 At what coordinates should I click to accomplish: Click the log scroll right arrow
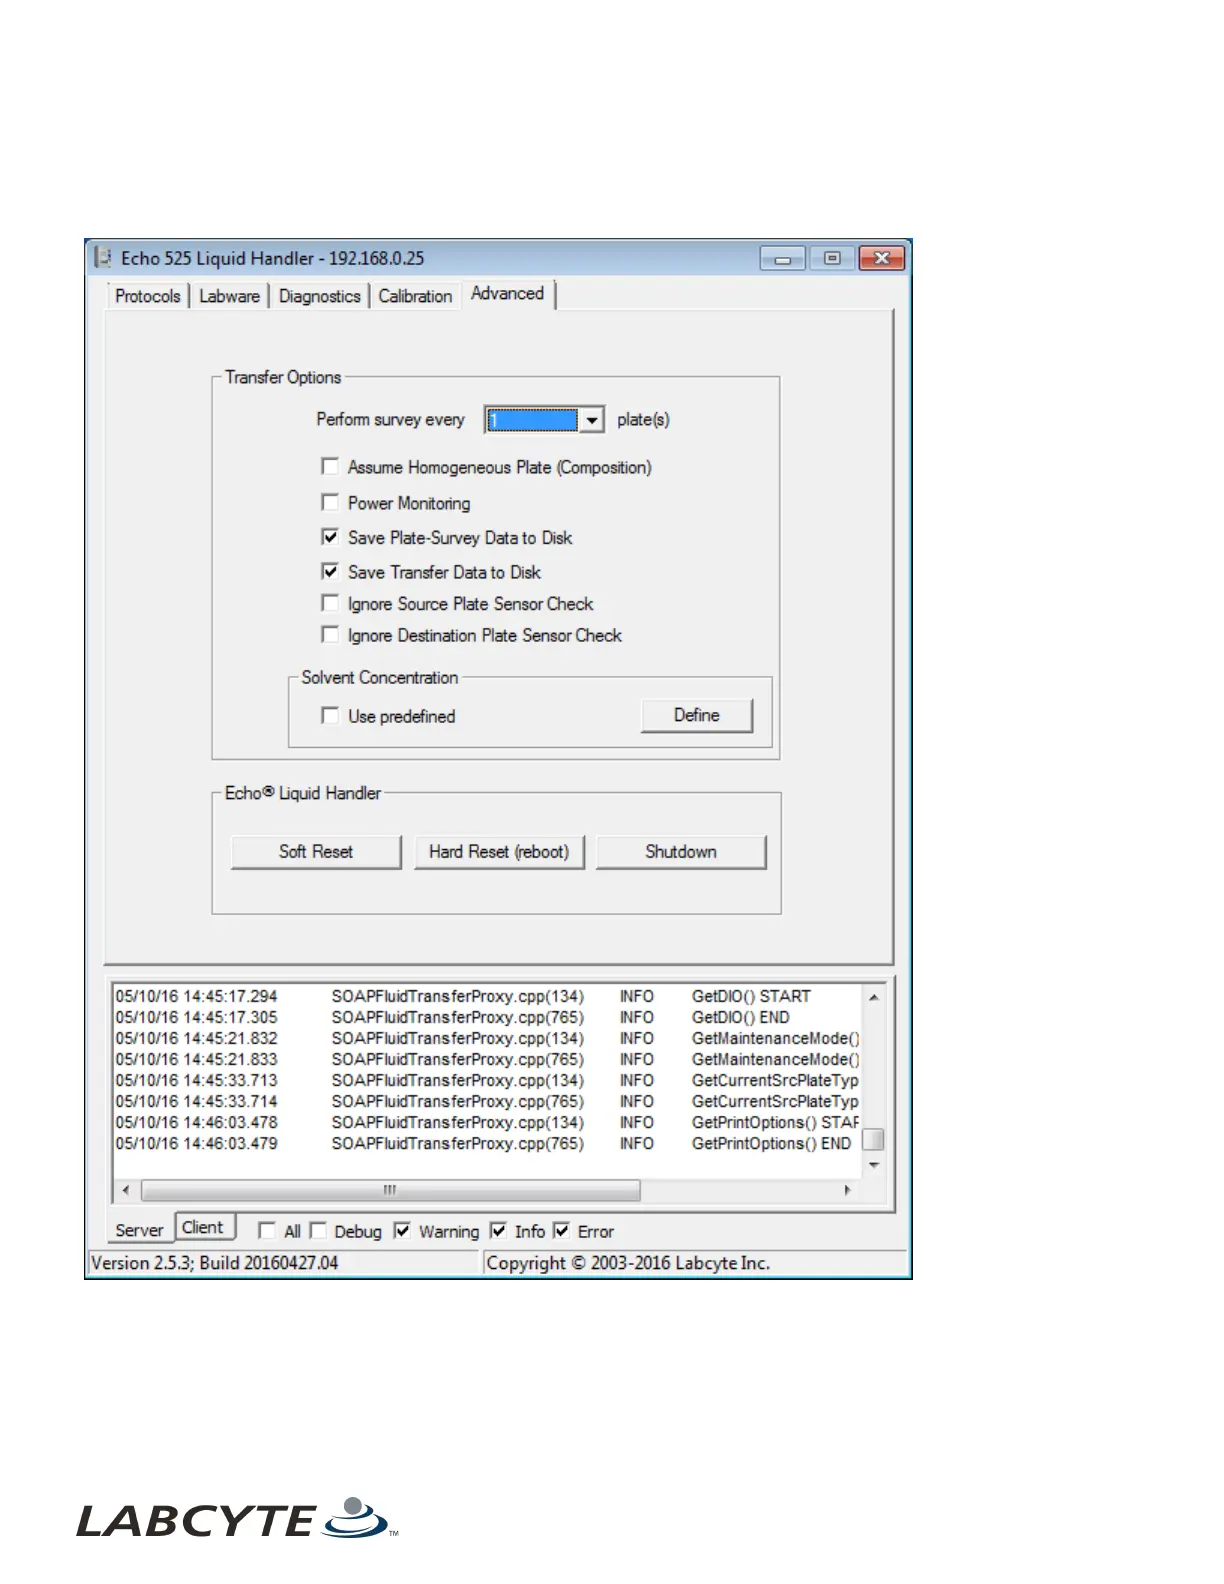848,1190
